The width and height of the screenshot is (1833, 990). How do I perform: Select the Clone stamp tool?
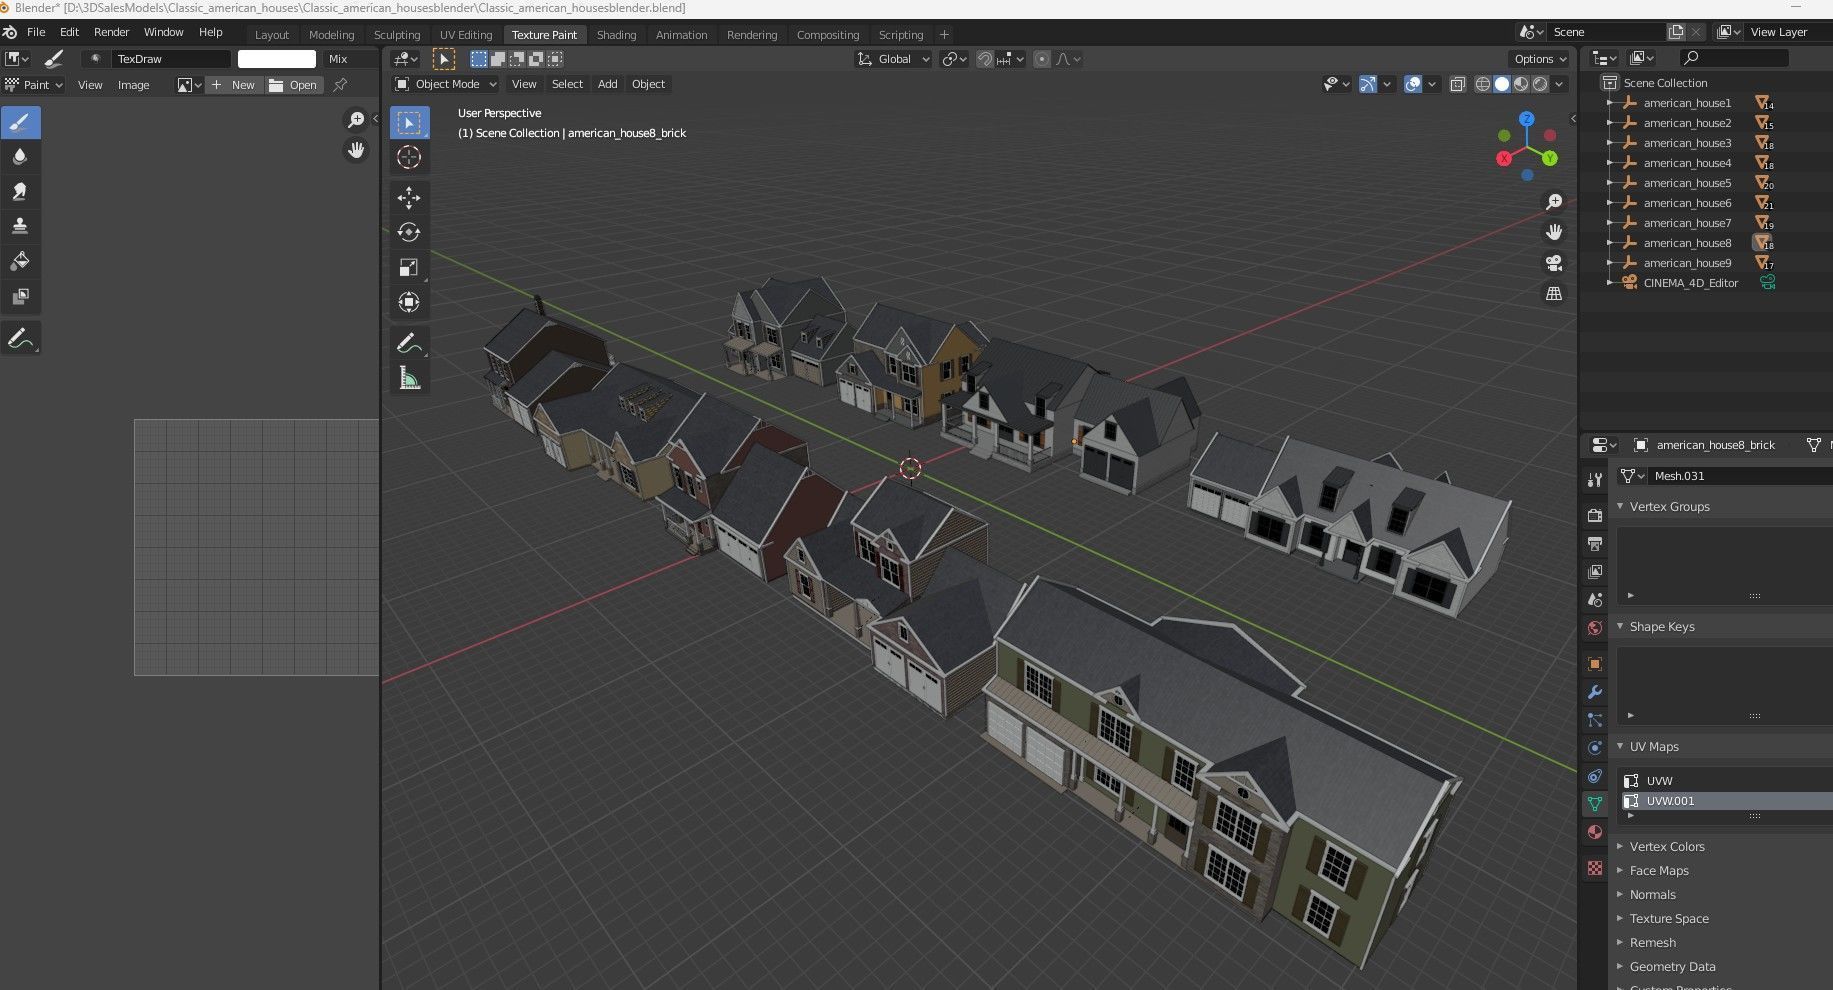click(20, 227)
